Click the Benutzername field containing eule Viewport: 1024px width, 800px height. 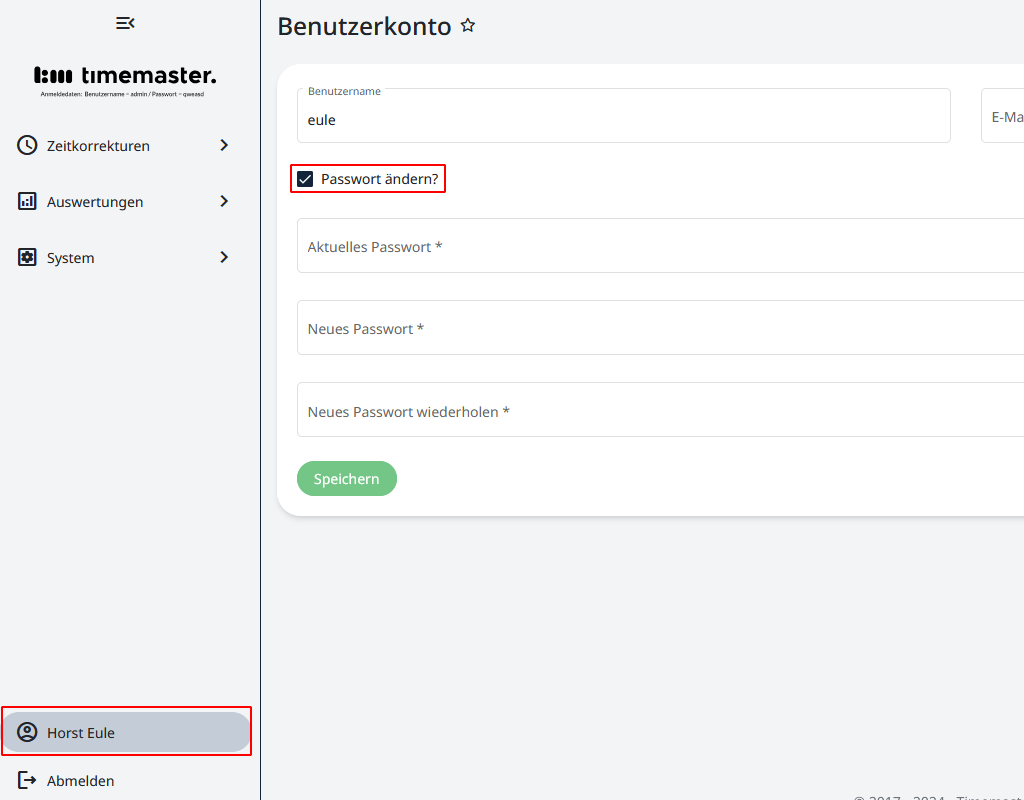[622, 120]
